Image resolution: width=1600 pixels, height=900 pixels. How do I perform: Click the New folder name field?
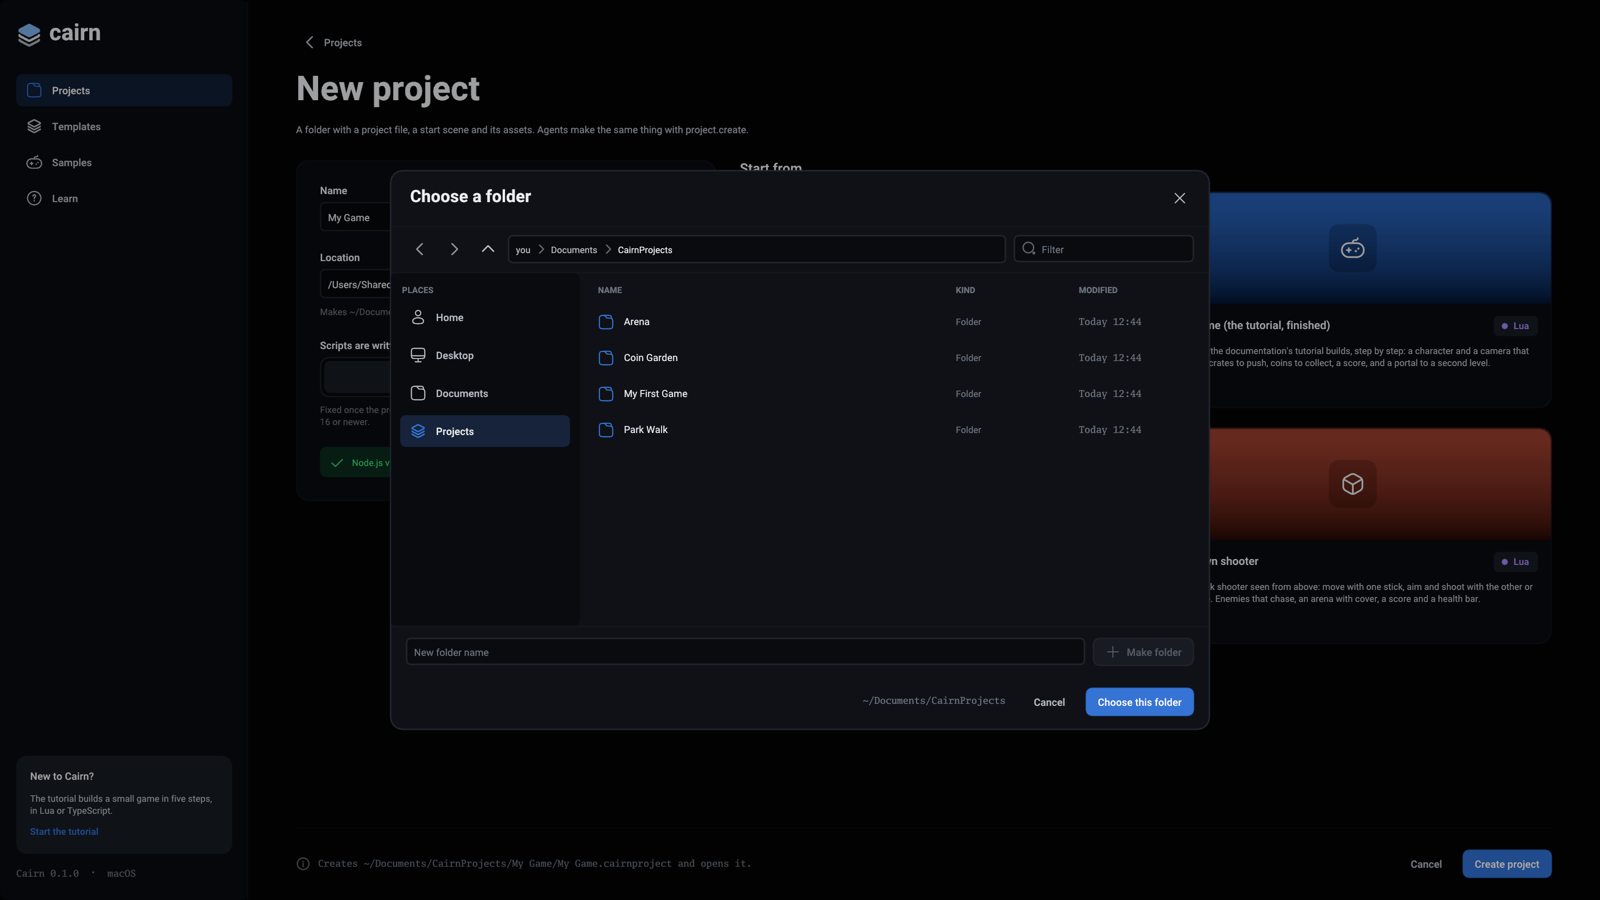pos(745,652)
